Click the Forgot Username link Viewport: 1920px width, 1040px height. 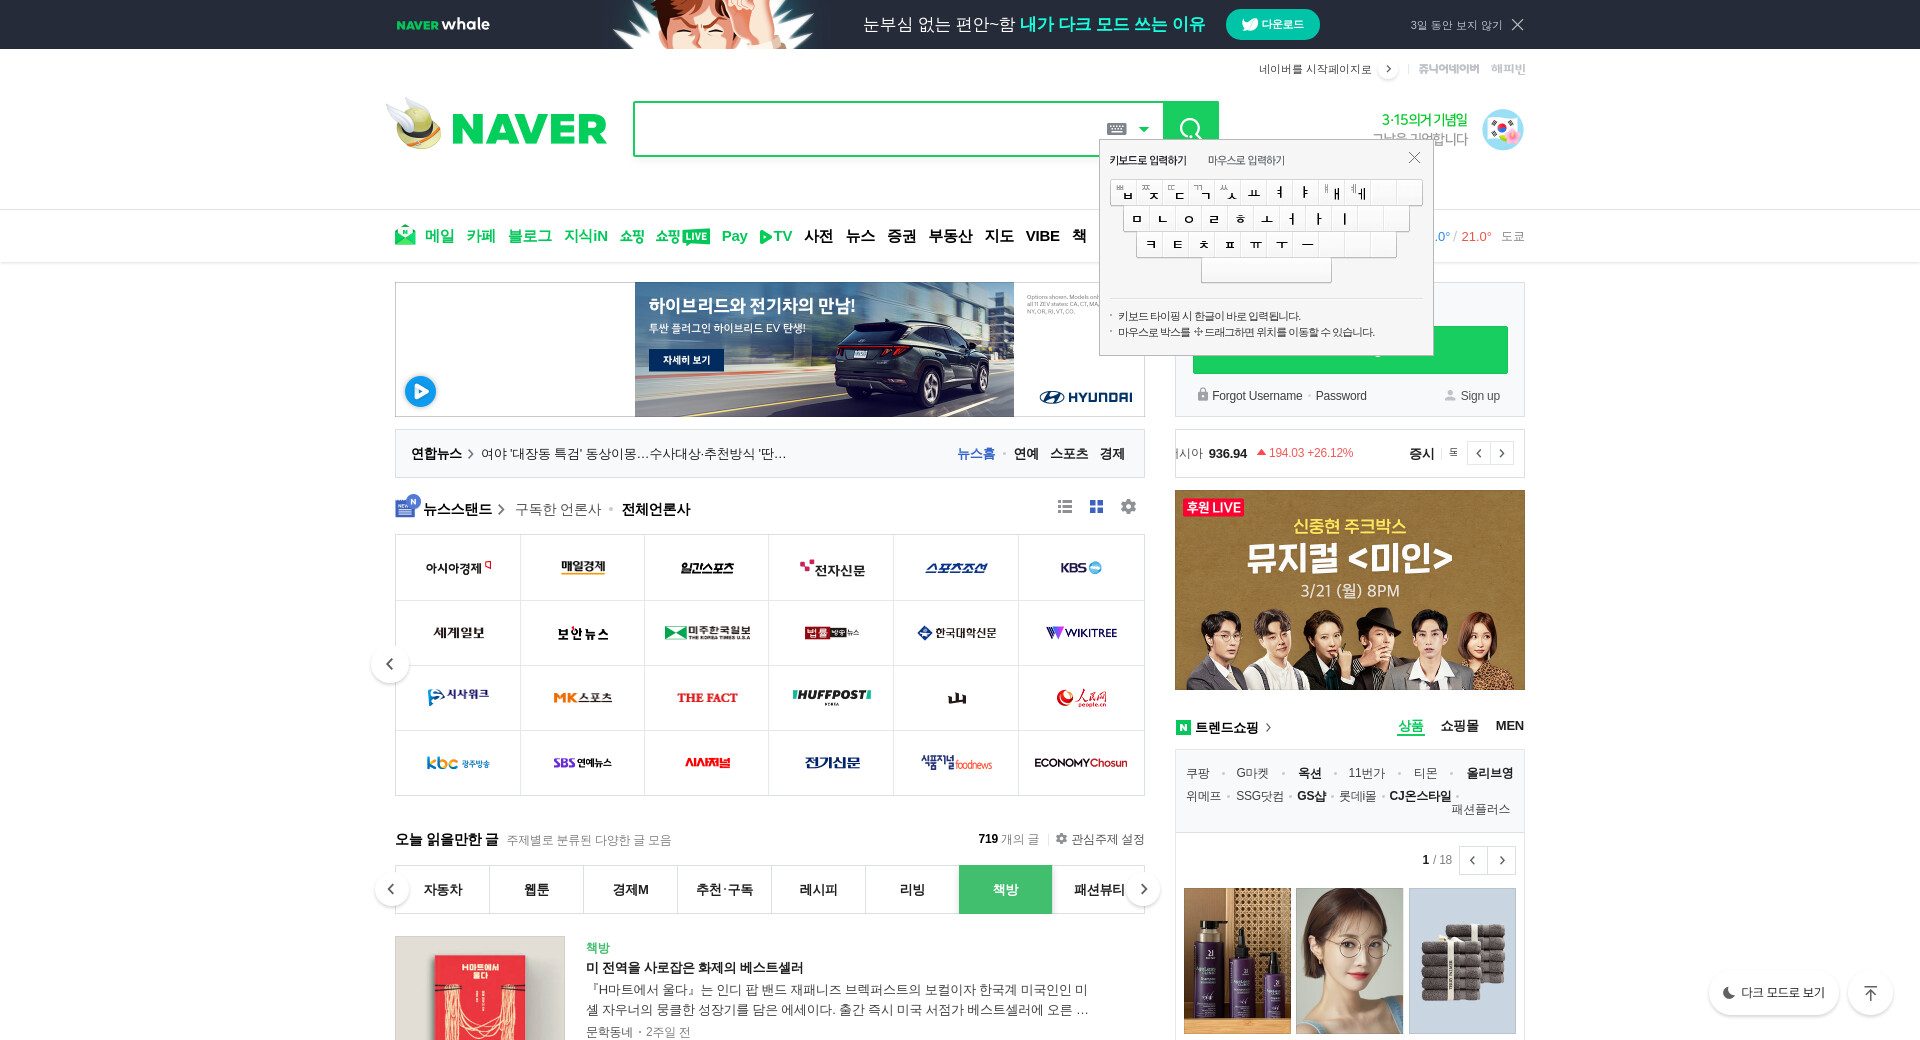point(1257,396)
